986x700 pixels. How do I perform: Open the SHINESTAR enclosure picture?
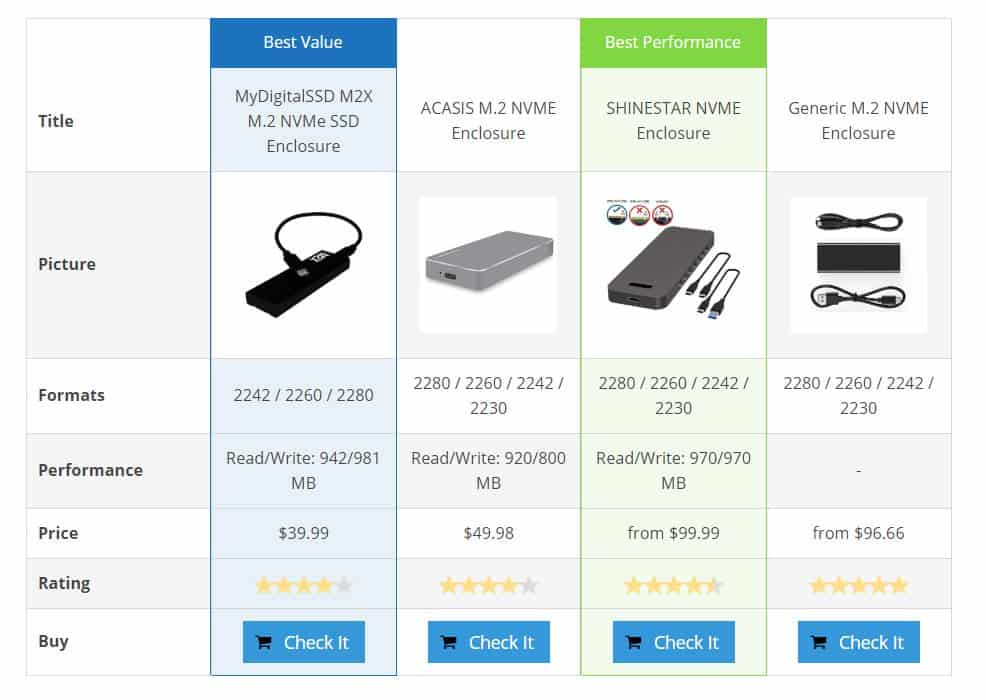[x=673, y=265]
